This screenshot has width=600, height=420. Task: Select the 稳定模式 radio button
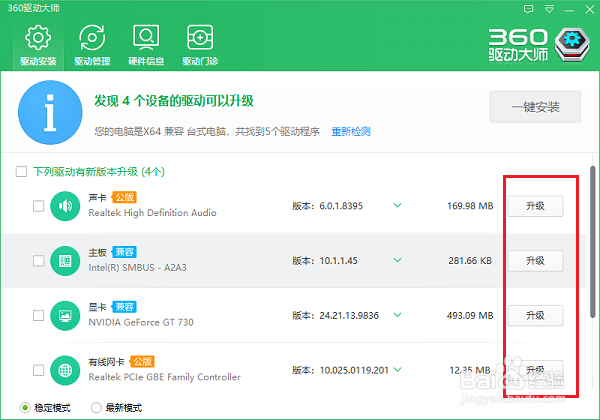click(x=25, y=408)
